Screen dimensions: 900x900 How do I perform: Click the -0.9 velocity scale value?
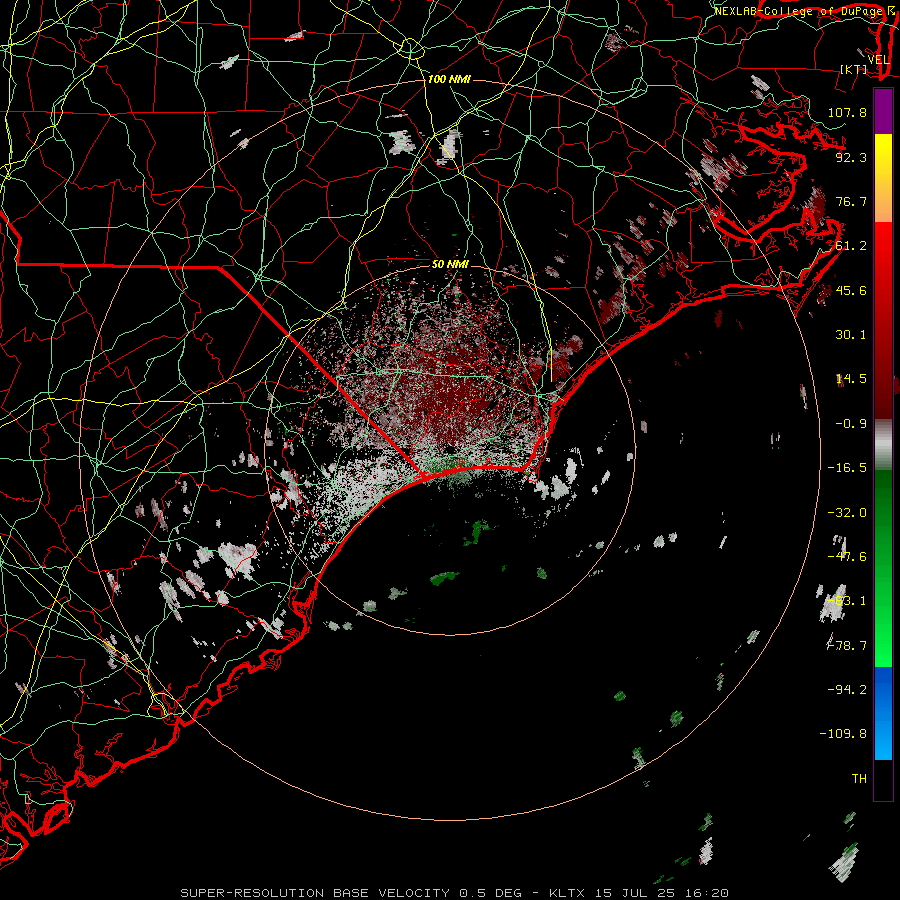point(851,424)
